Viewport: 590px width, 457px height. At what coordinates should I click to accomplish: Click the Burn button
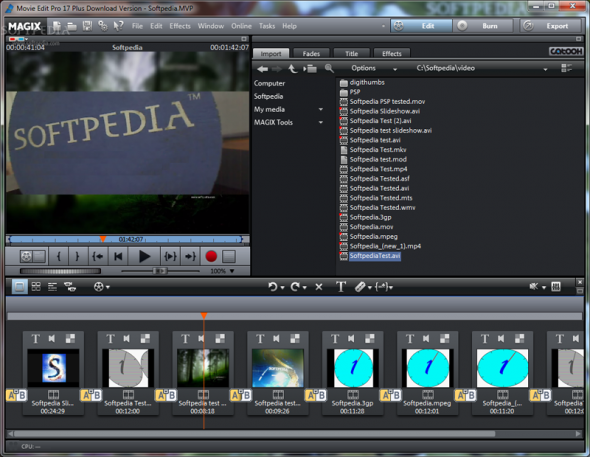tap(484, 26)
